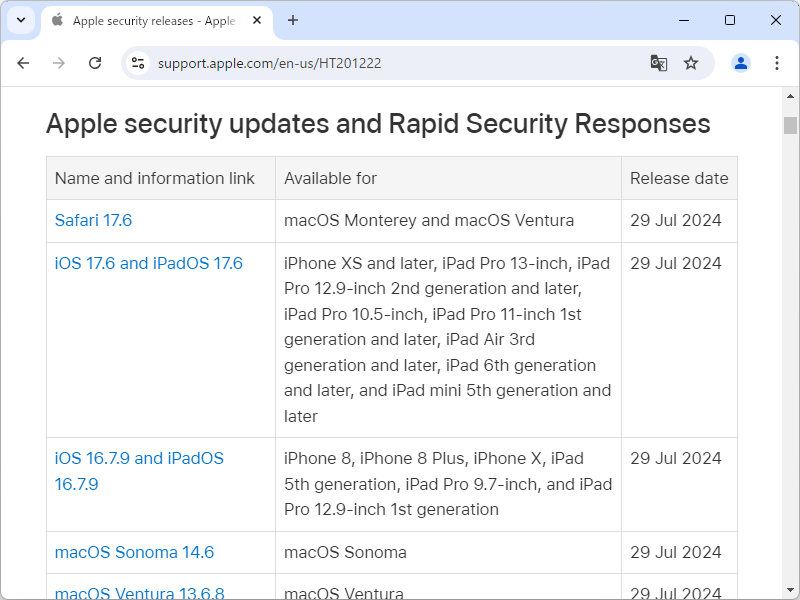The image size is (800, 600).
Task: Reload the page using the refresh icon
Action: 95,62
